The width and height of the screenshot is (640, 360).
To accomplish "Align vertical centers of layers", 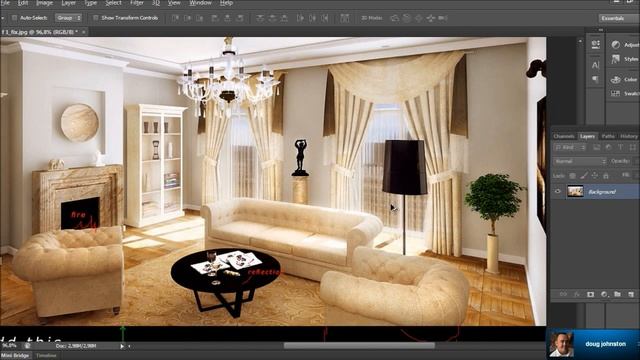I will pos(187,18).
